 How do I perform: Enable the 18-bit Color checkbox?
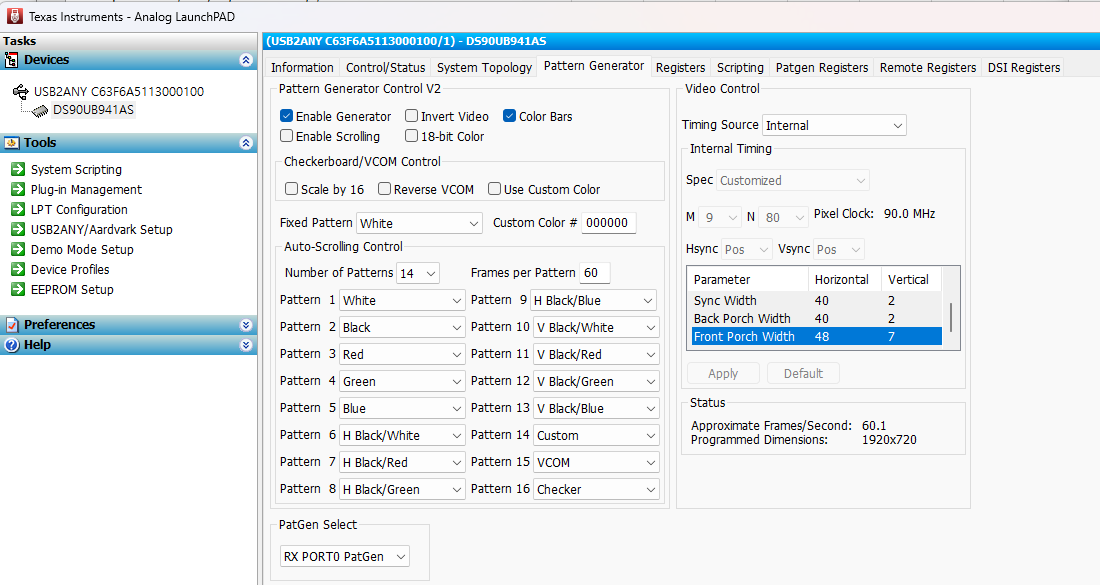click(x=412, y=136)
